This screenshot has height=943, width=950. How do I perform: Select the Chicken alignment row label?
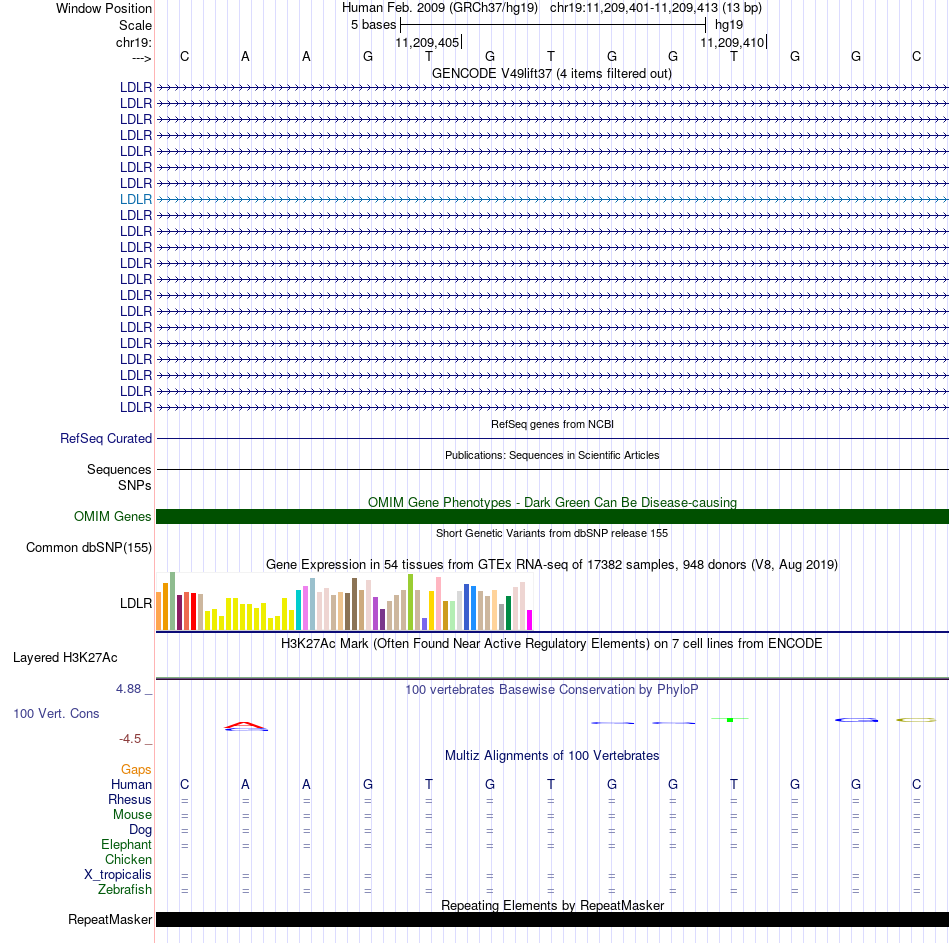point(128,859)
